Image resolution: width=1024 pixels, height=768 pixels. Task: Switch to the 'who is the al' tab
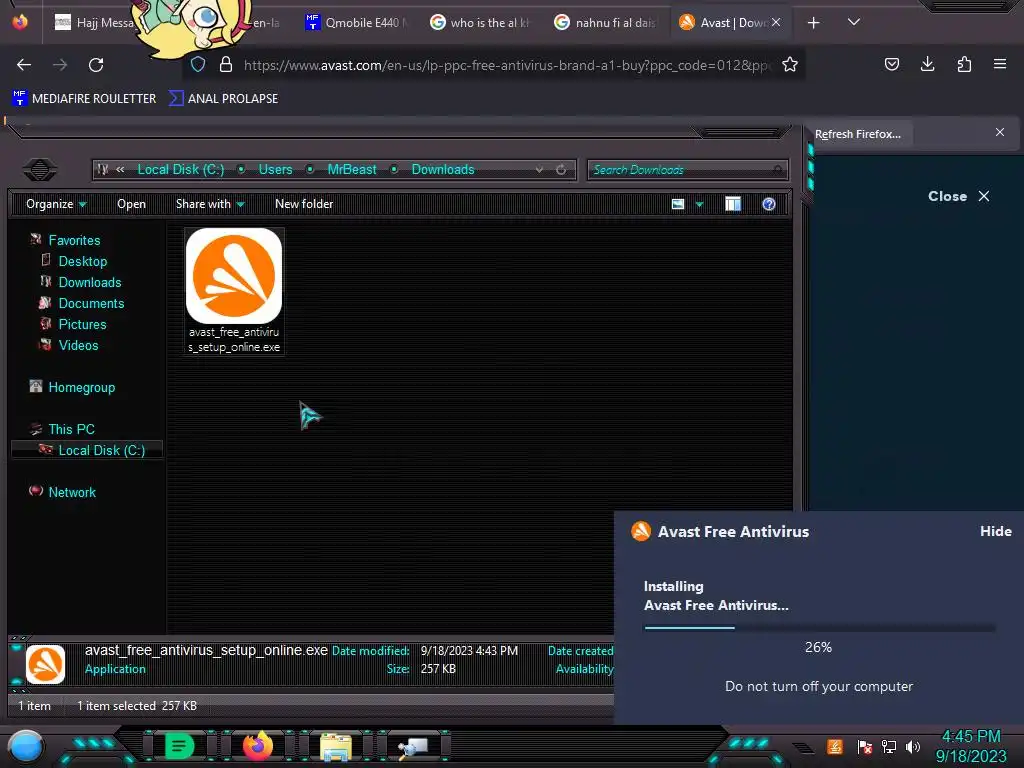[481, 23]
